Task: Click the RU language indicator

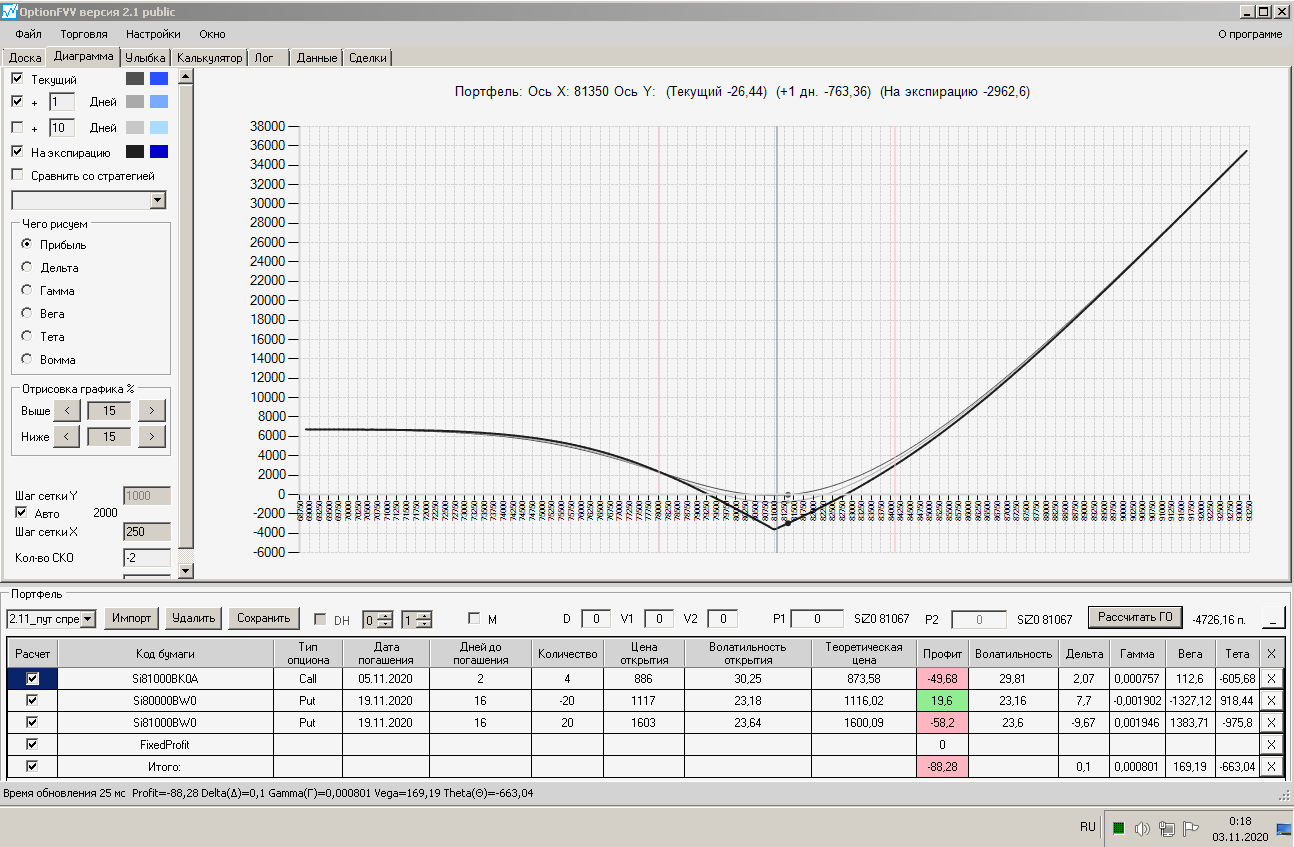Action: click(x=1088, y=827)
